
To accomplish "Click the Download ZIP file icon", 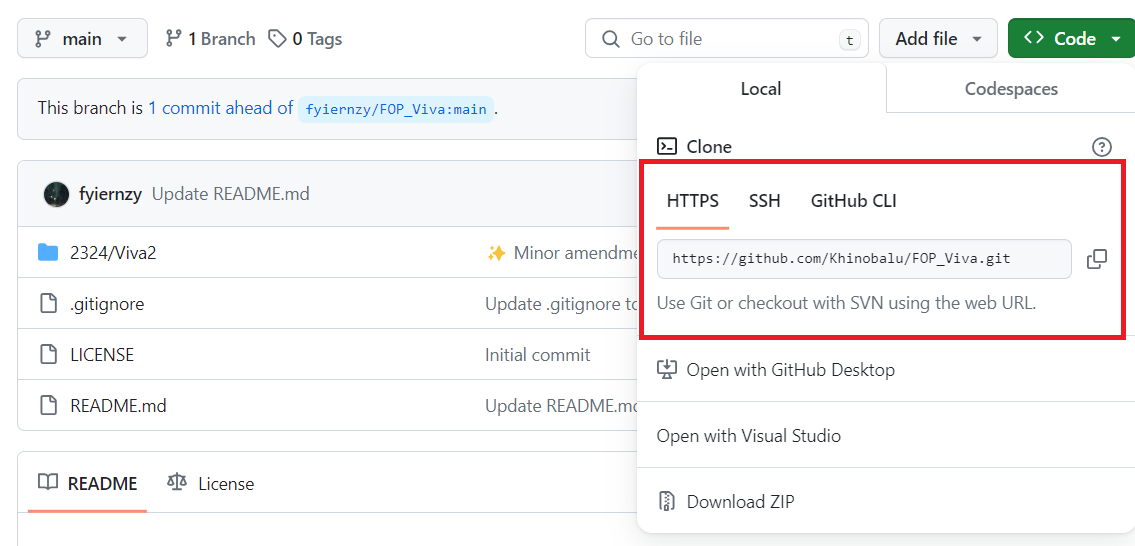I will click(666, 501).
